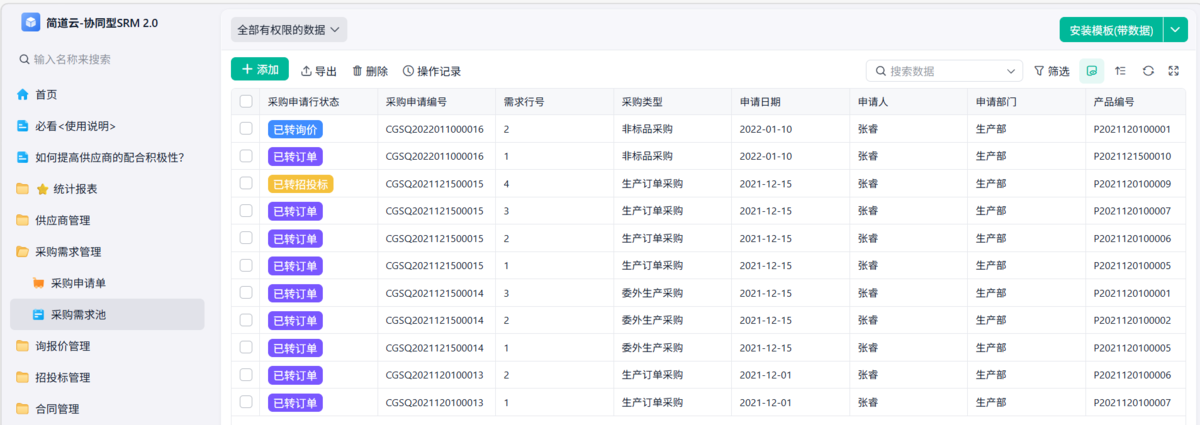Open 采购申请单 in sidebar

tap(78, 283)
